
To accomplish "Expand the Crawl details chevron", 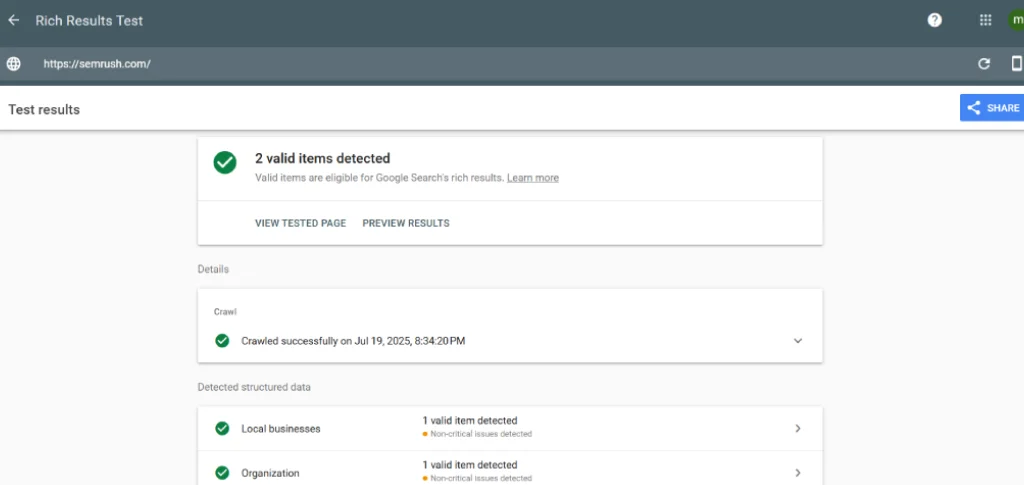I will [797, 341].
